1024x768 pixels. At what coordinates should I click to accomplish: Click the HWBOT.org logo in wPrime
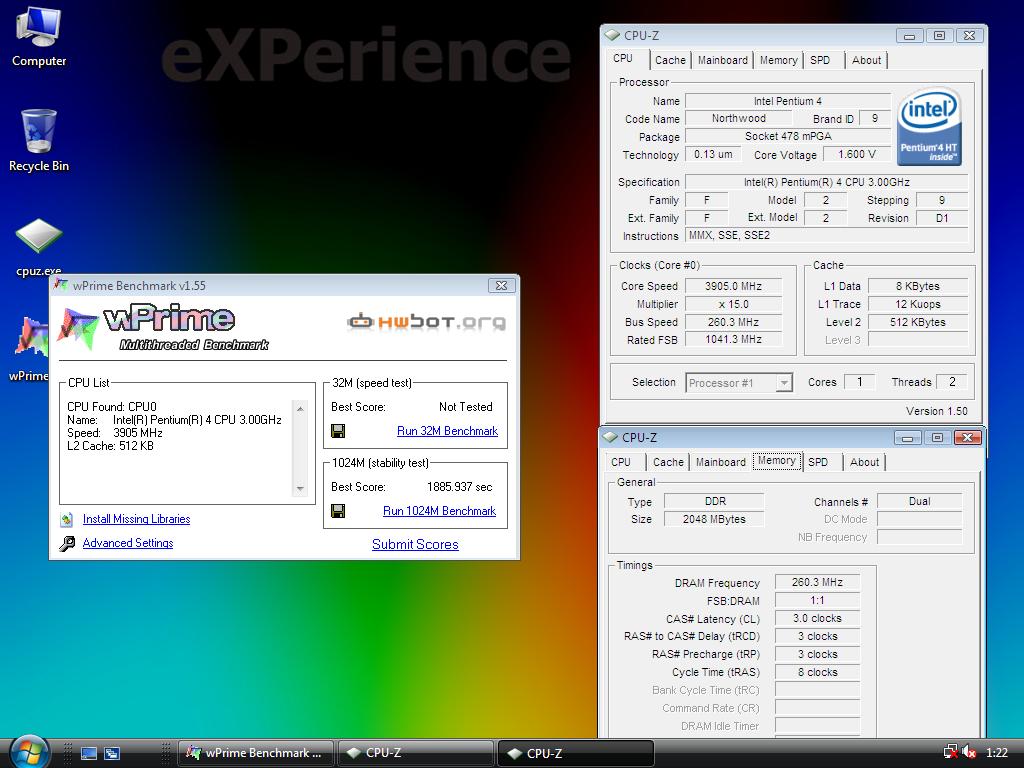[x=426, y=321]
